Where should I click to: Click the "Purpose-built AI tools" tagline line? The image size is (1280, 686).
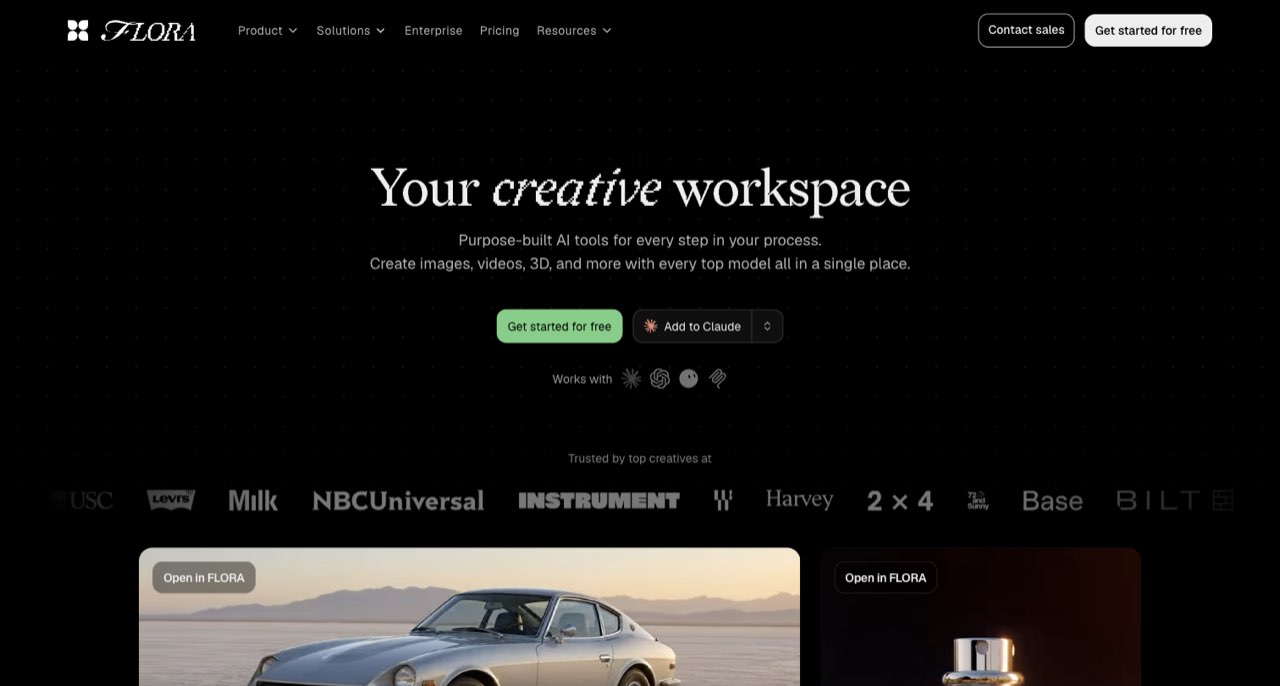[x=640, y=240]
